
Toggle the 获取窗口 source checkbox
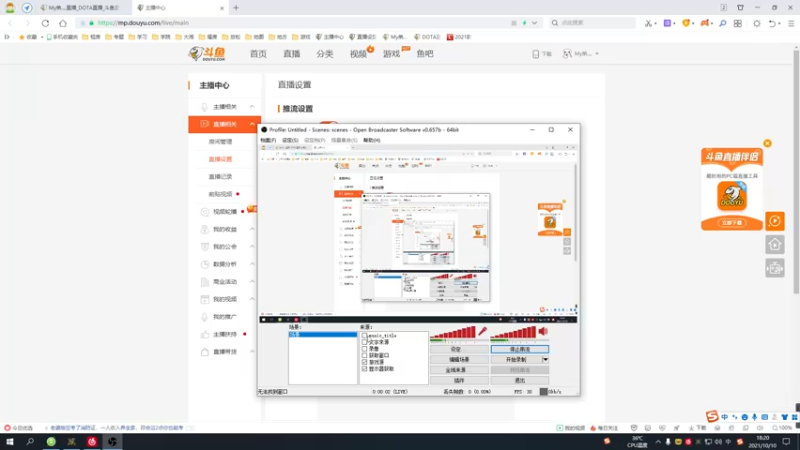[x=364, y=356]
